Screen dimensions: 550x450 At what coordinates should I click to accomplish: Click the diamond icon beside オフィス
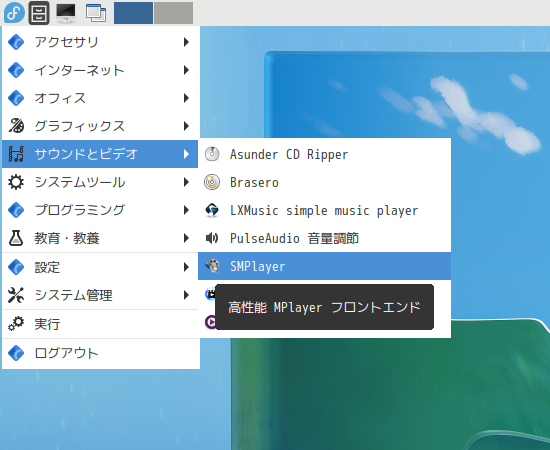click(x=16, y=98)
